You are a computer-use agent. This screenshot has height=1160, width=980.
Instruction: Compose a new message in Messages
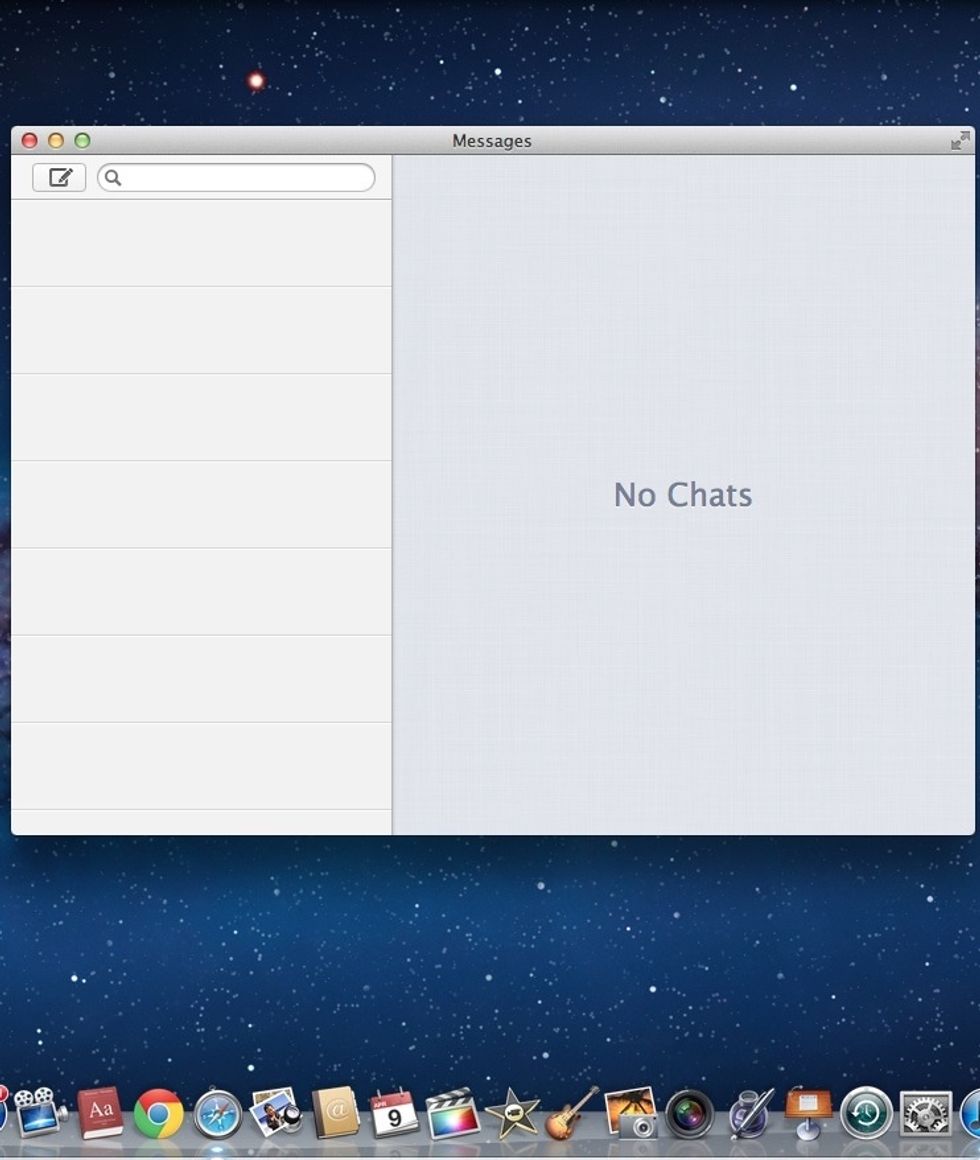59,177
